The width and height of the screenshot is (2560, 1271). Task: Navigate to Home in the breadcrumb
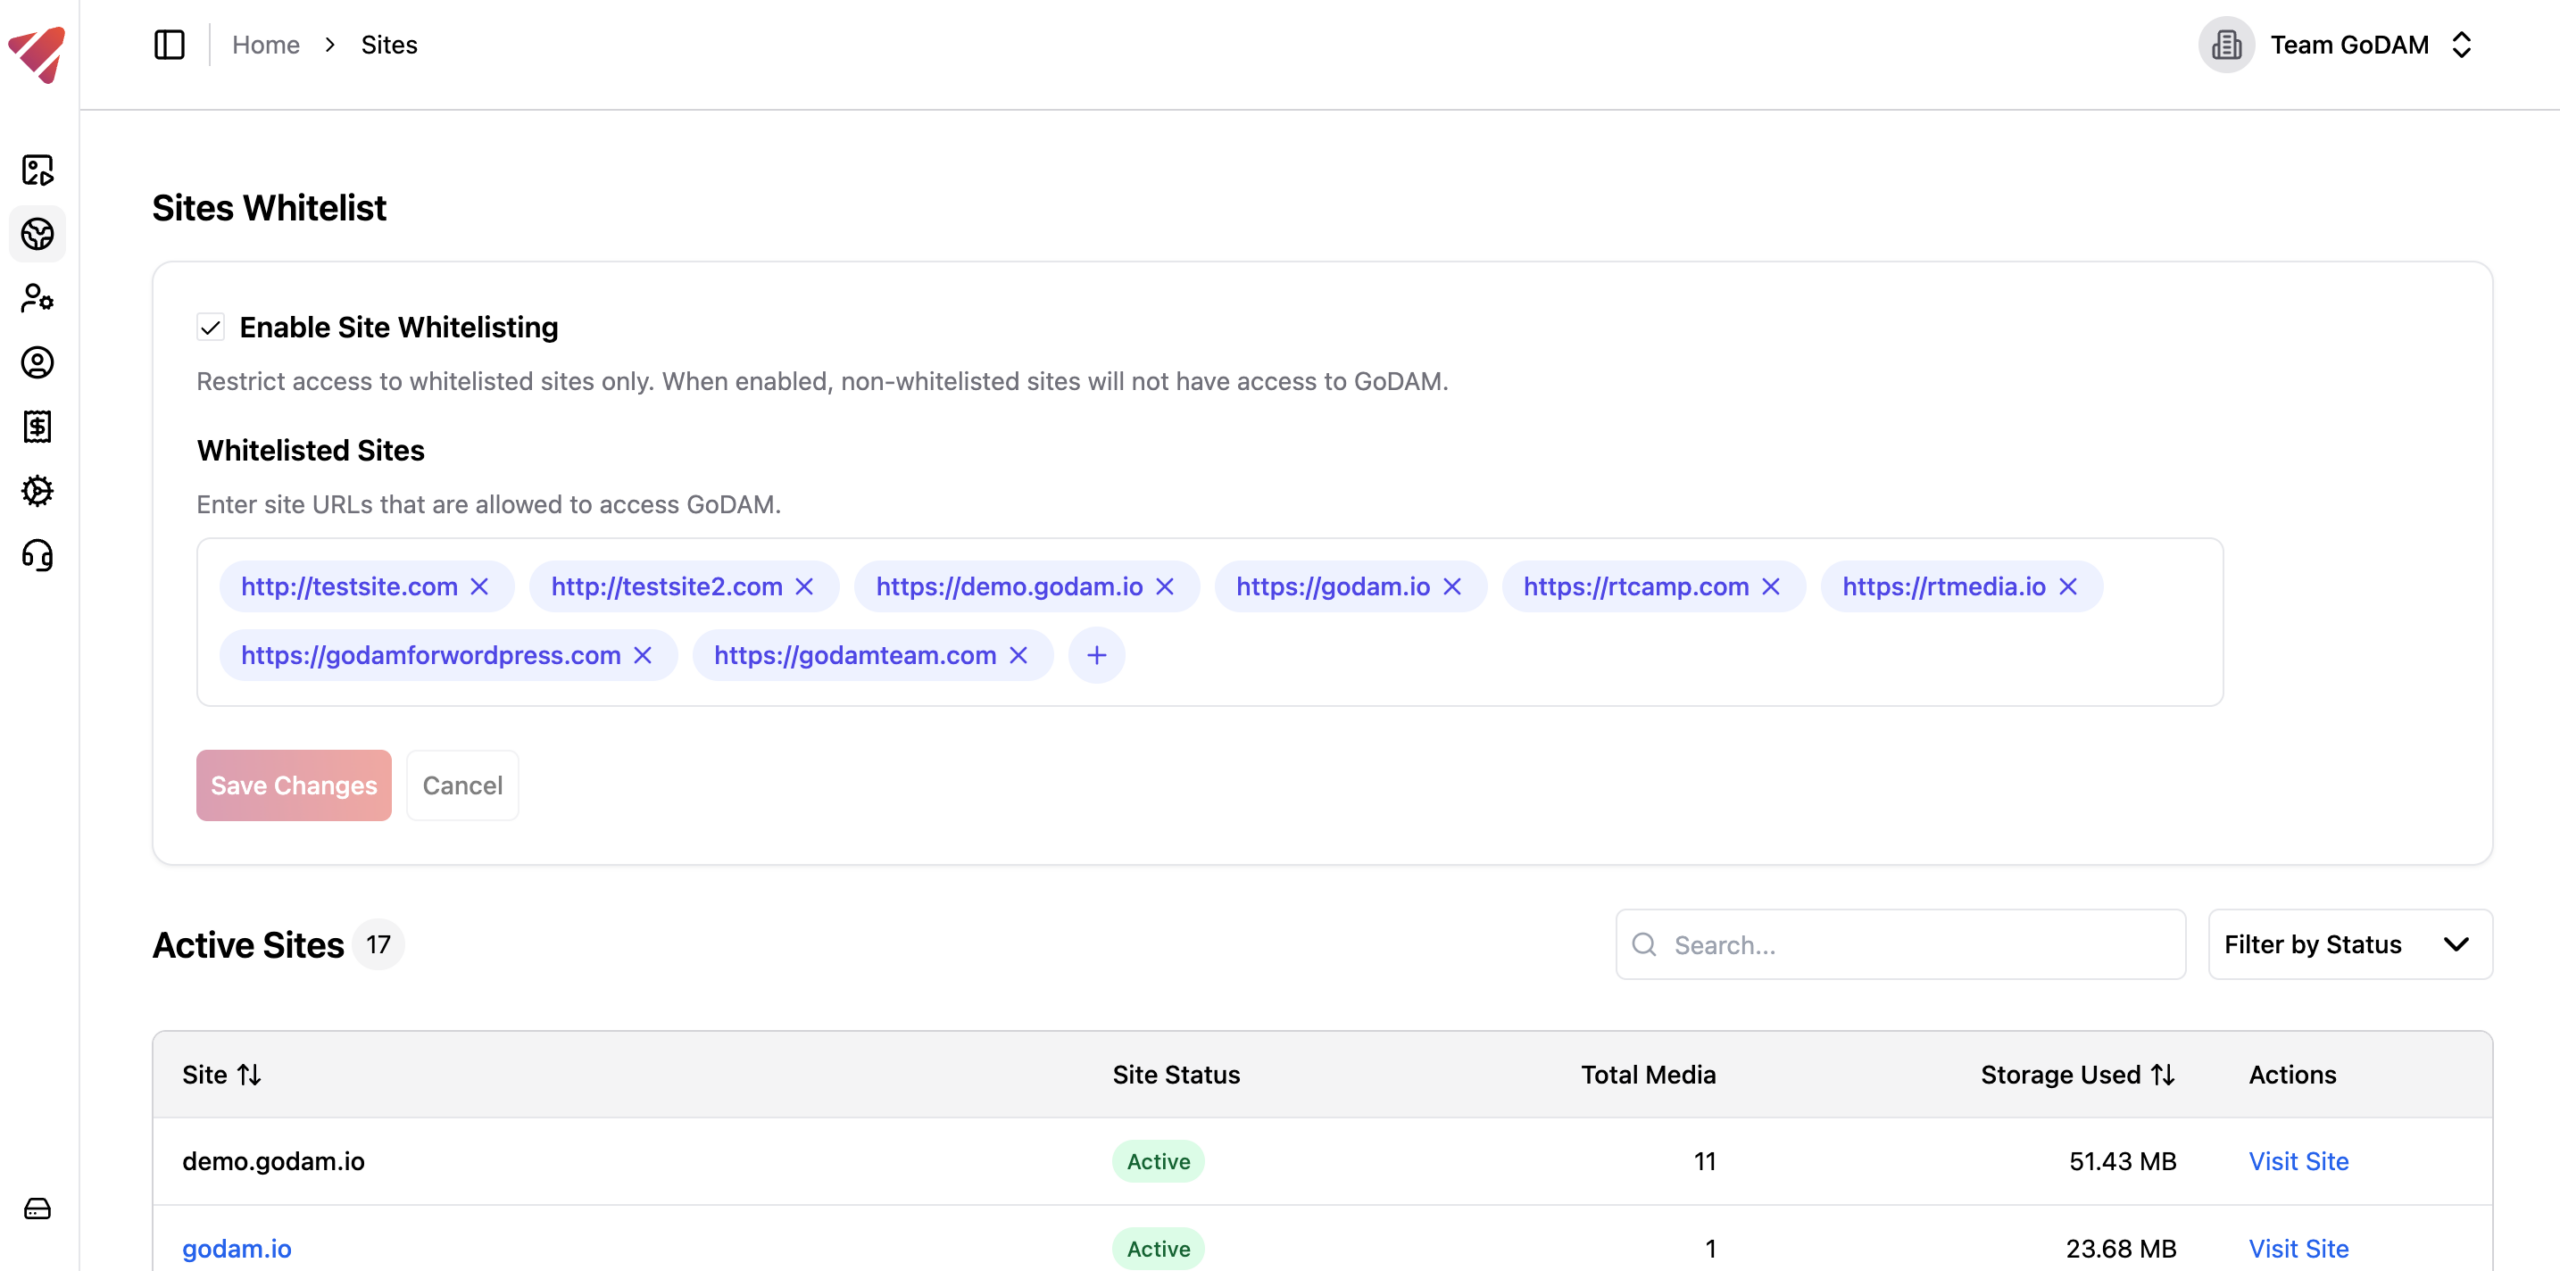pyautogui.click(x=265, y=44)
